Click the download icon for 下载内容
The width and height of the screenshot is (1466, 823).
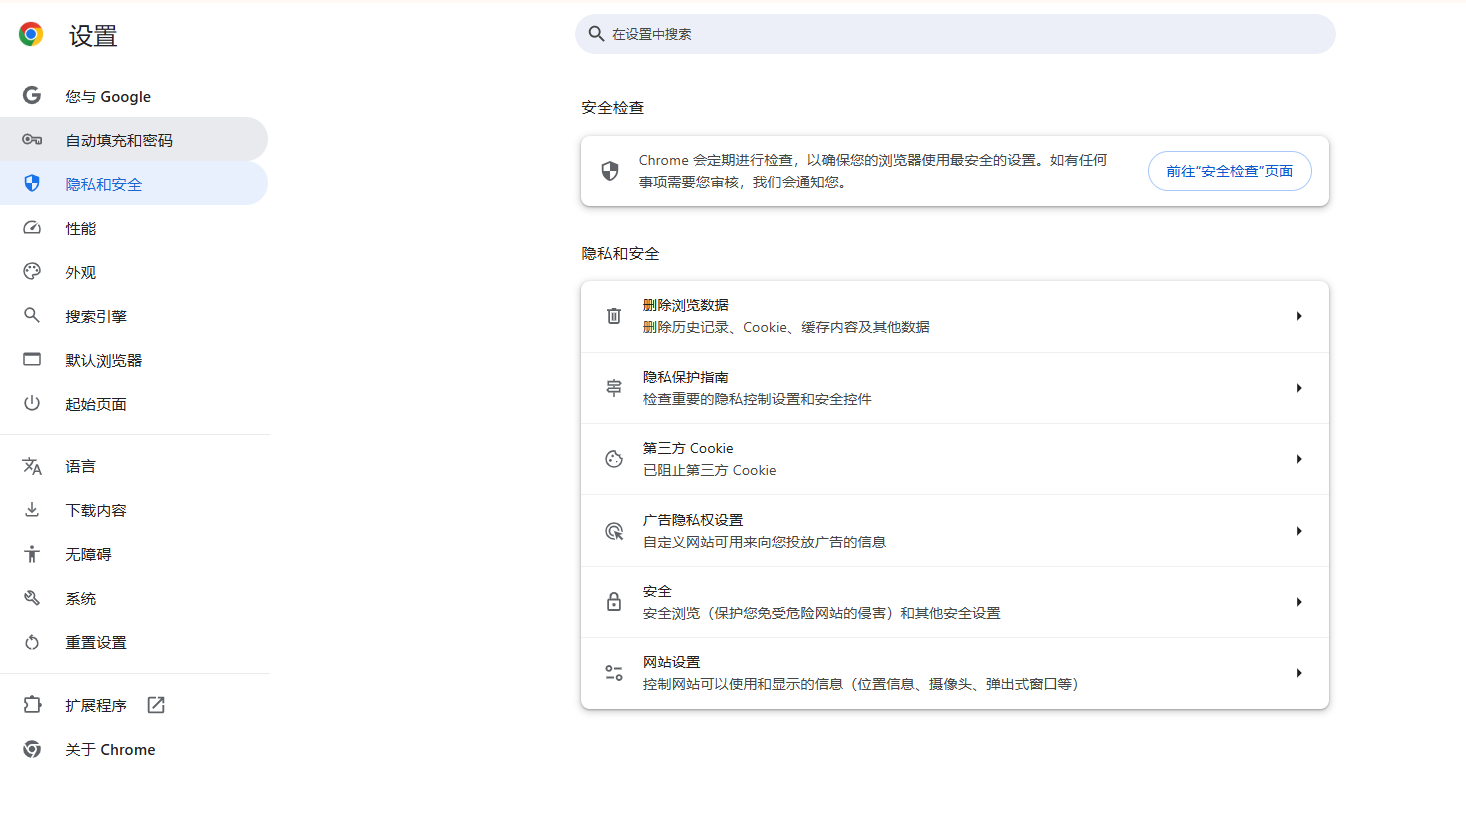[x=32, y=510]
